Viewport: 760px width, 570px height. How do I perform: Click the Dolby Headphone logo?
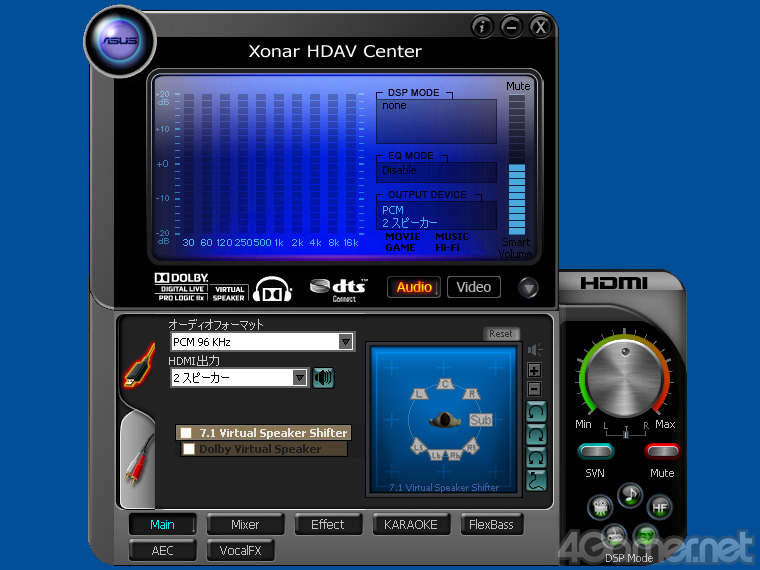272,289
